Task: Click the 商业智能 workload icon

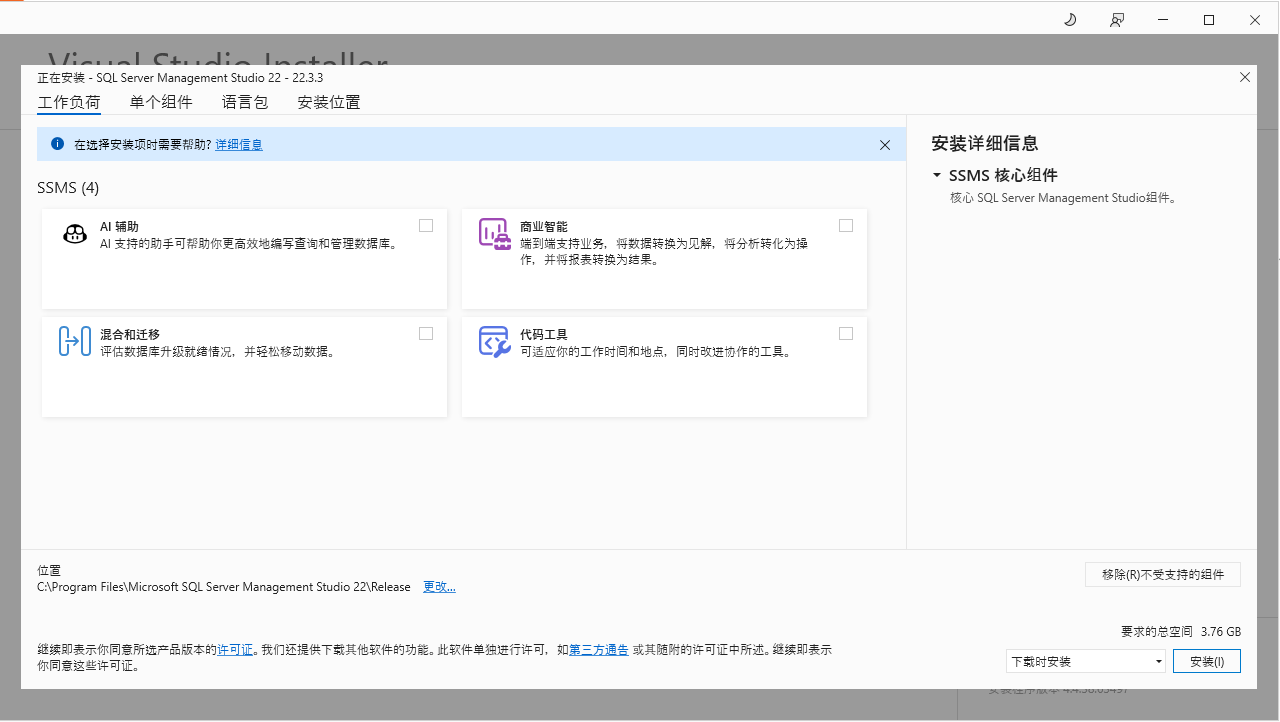Action: click(x=494, y=234)
